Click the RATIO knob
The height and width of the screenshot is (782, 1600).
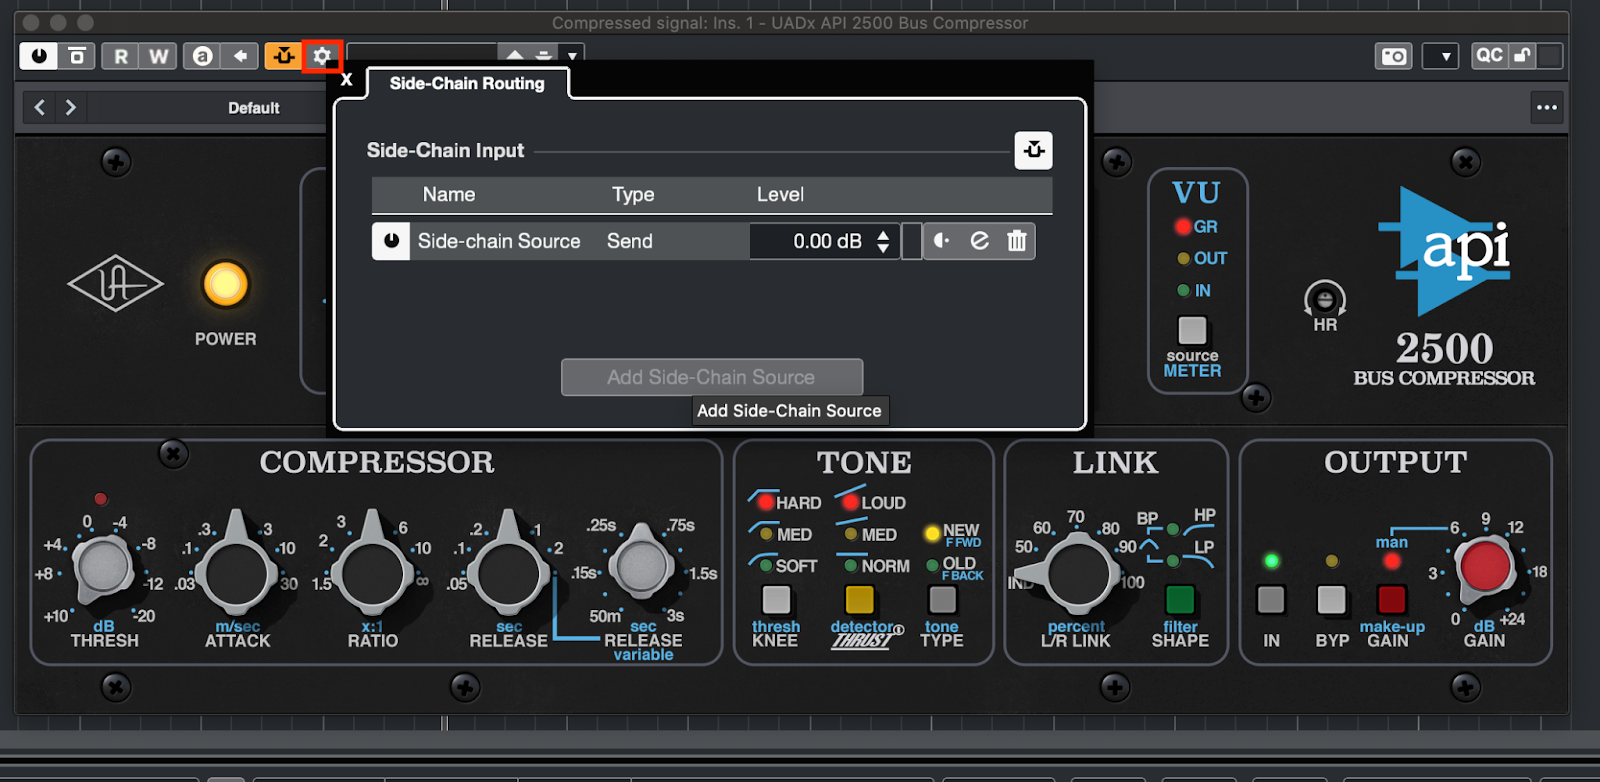[x=372, y=570]
